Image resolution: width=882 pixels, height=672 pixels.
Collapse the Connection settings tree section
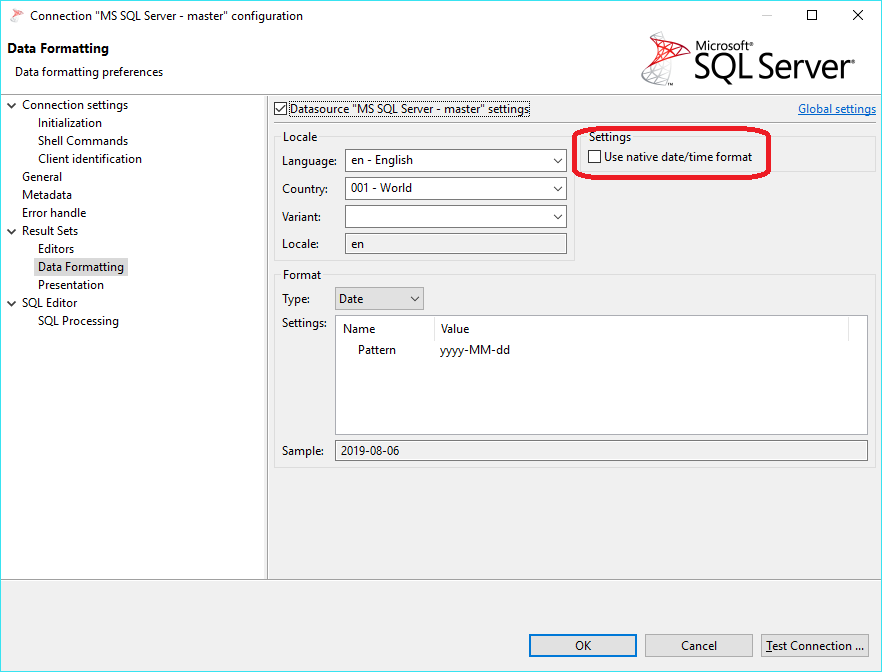click(x=11, y=104)
